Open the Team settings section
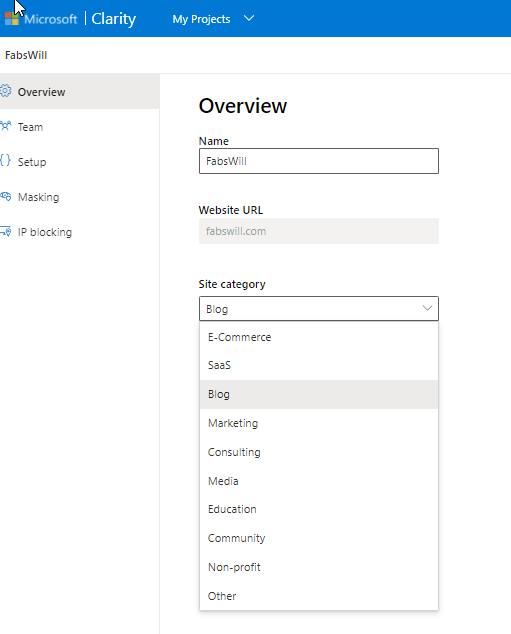 [x=79, y=127]
